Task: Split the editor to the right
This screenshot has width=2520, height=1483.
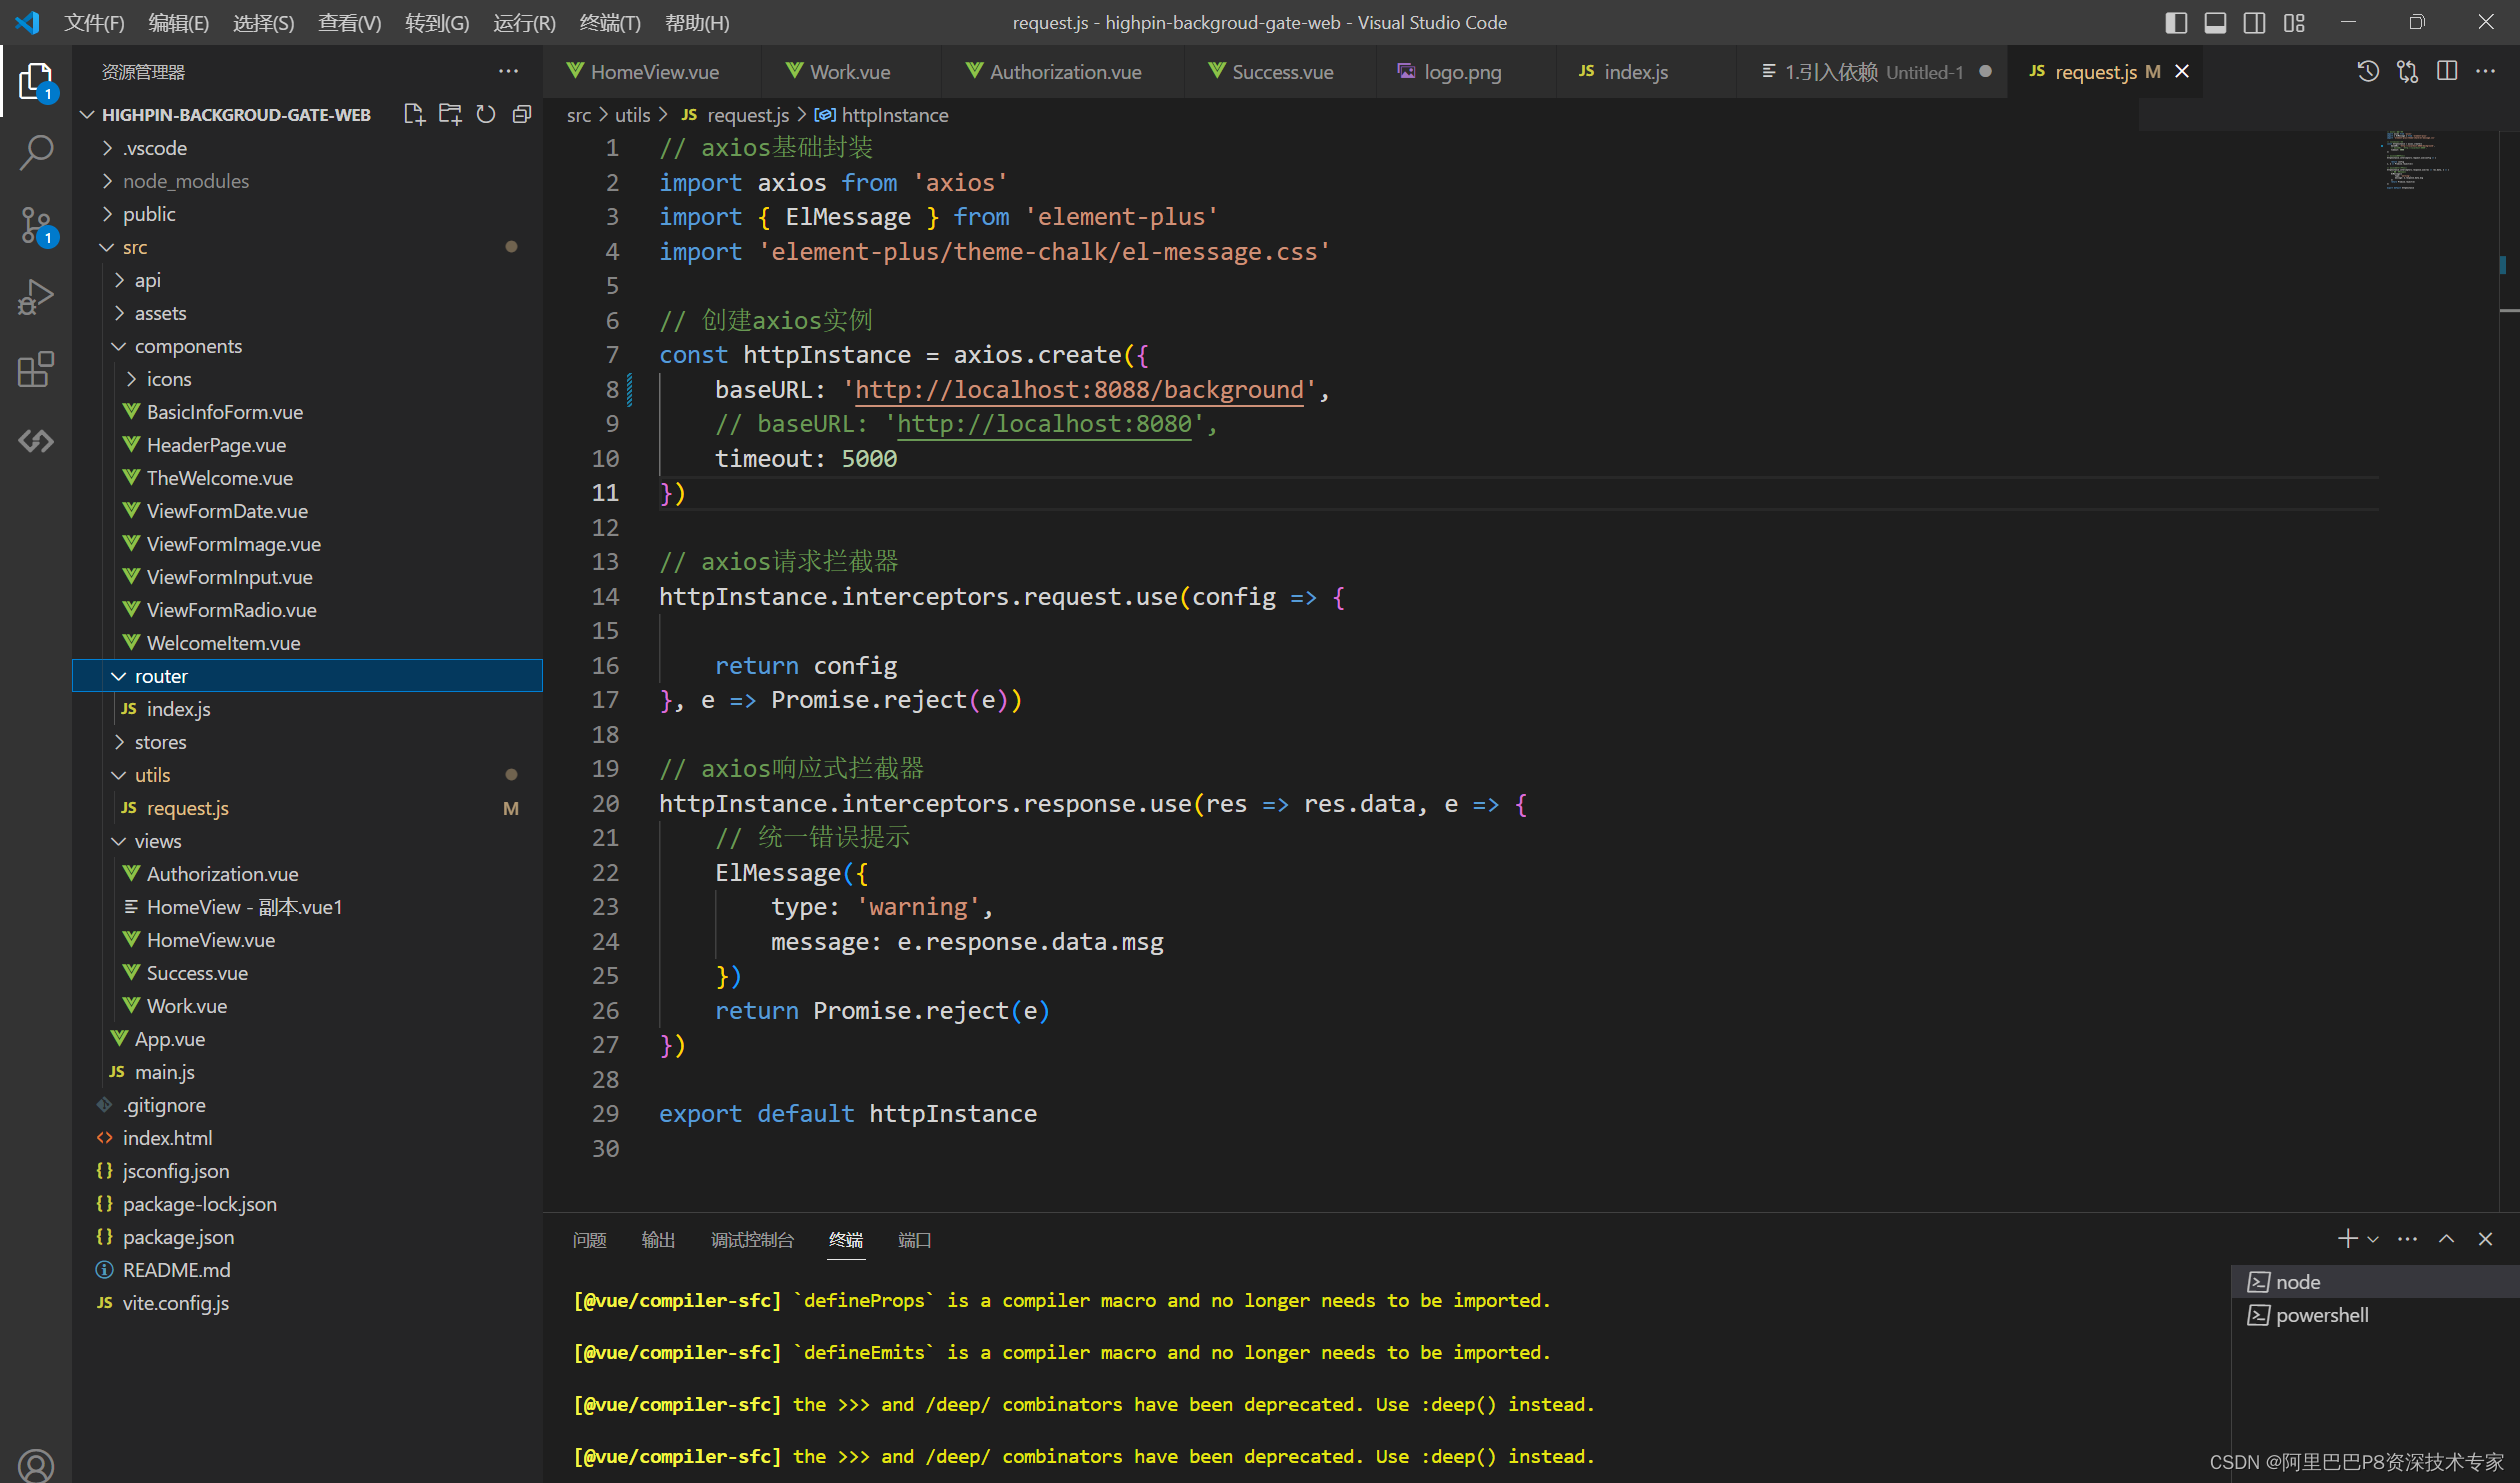Action: tap(2446, 72)
